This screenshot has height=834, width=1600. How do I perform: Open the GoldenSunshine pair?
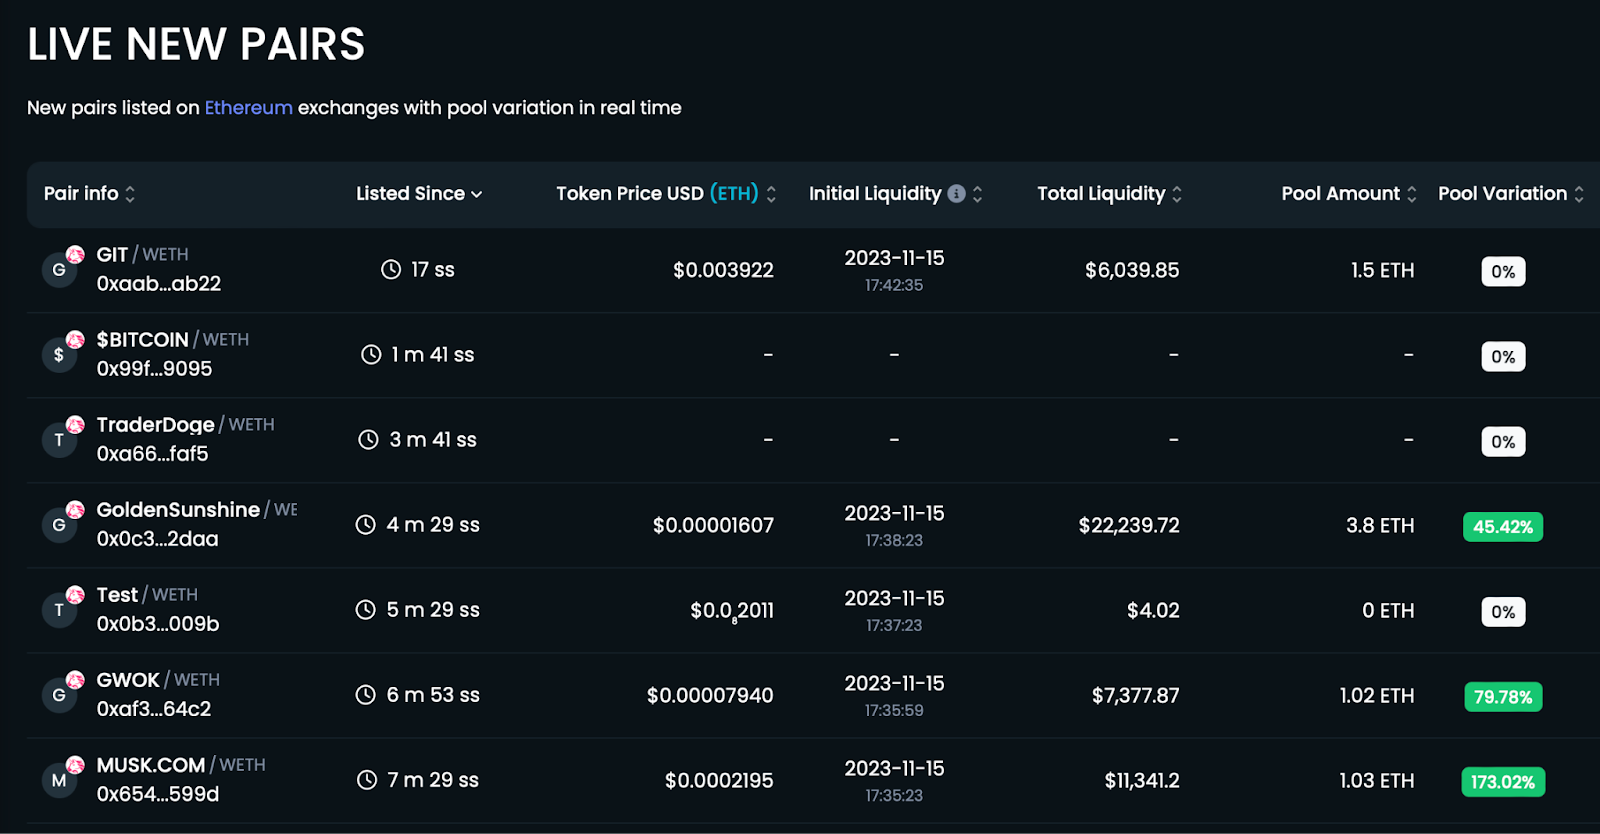click(197, 510)
